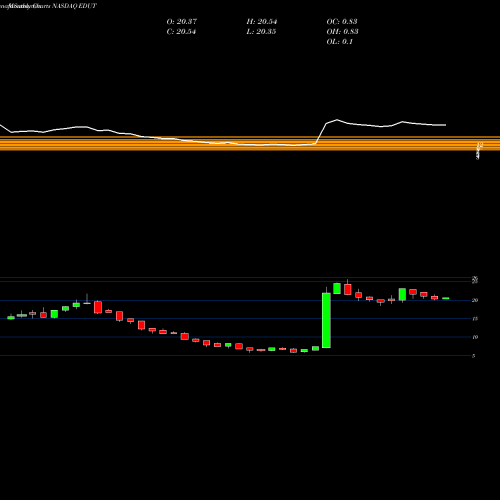Click the 5 price axis label
Image resolution: width=500 pixels, height=500 pixels.
473,356
